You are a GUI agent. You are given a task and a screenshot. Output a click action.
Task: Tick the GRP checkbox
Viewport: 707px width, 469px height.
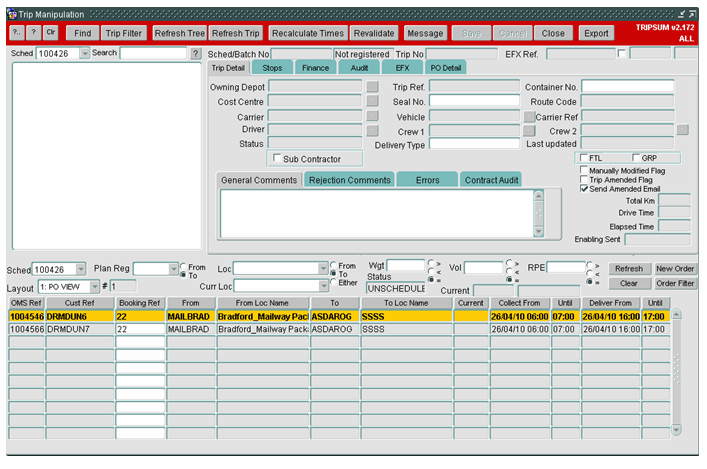pos(636,157)
